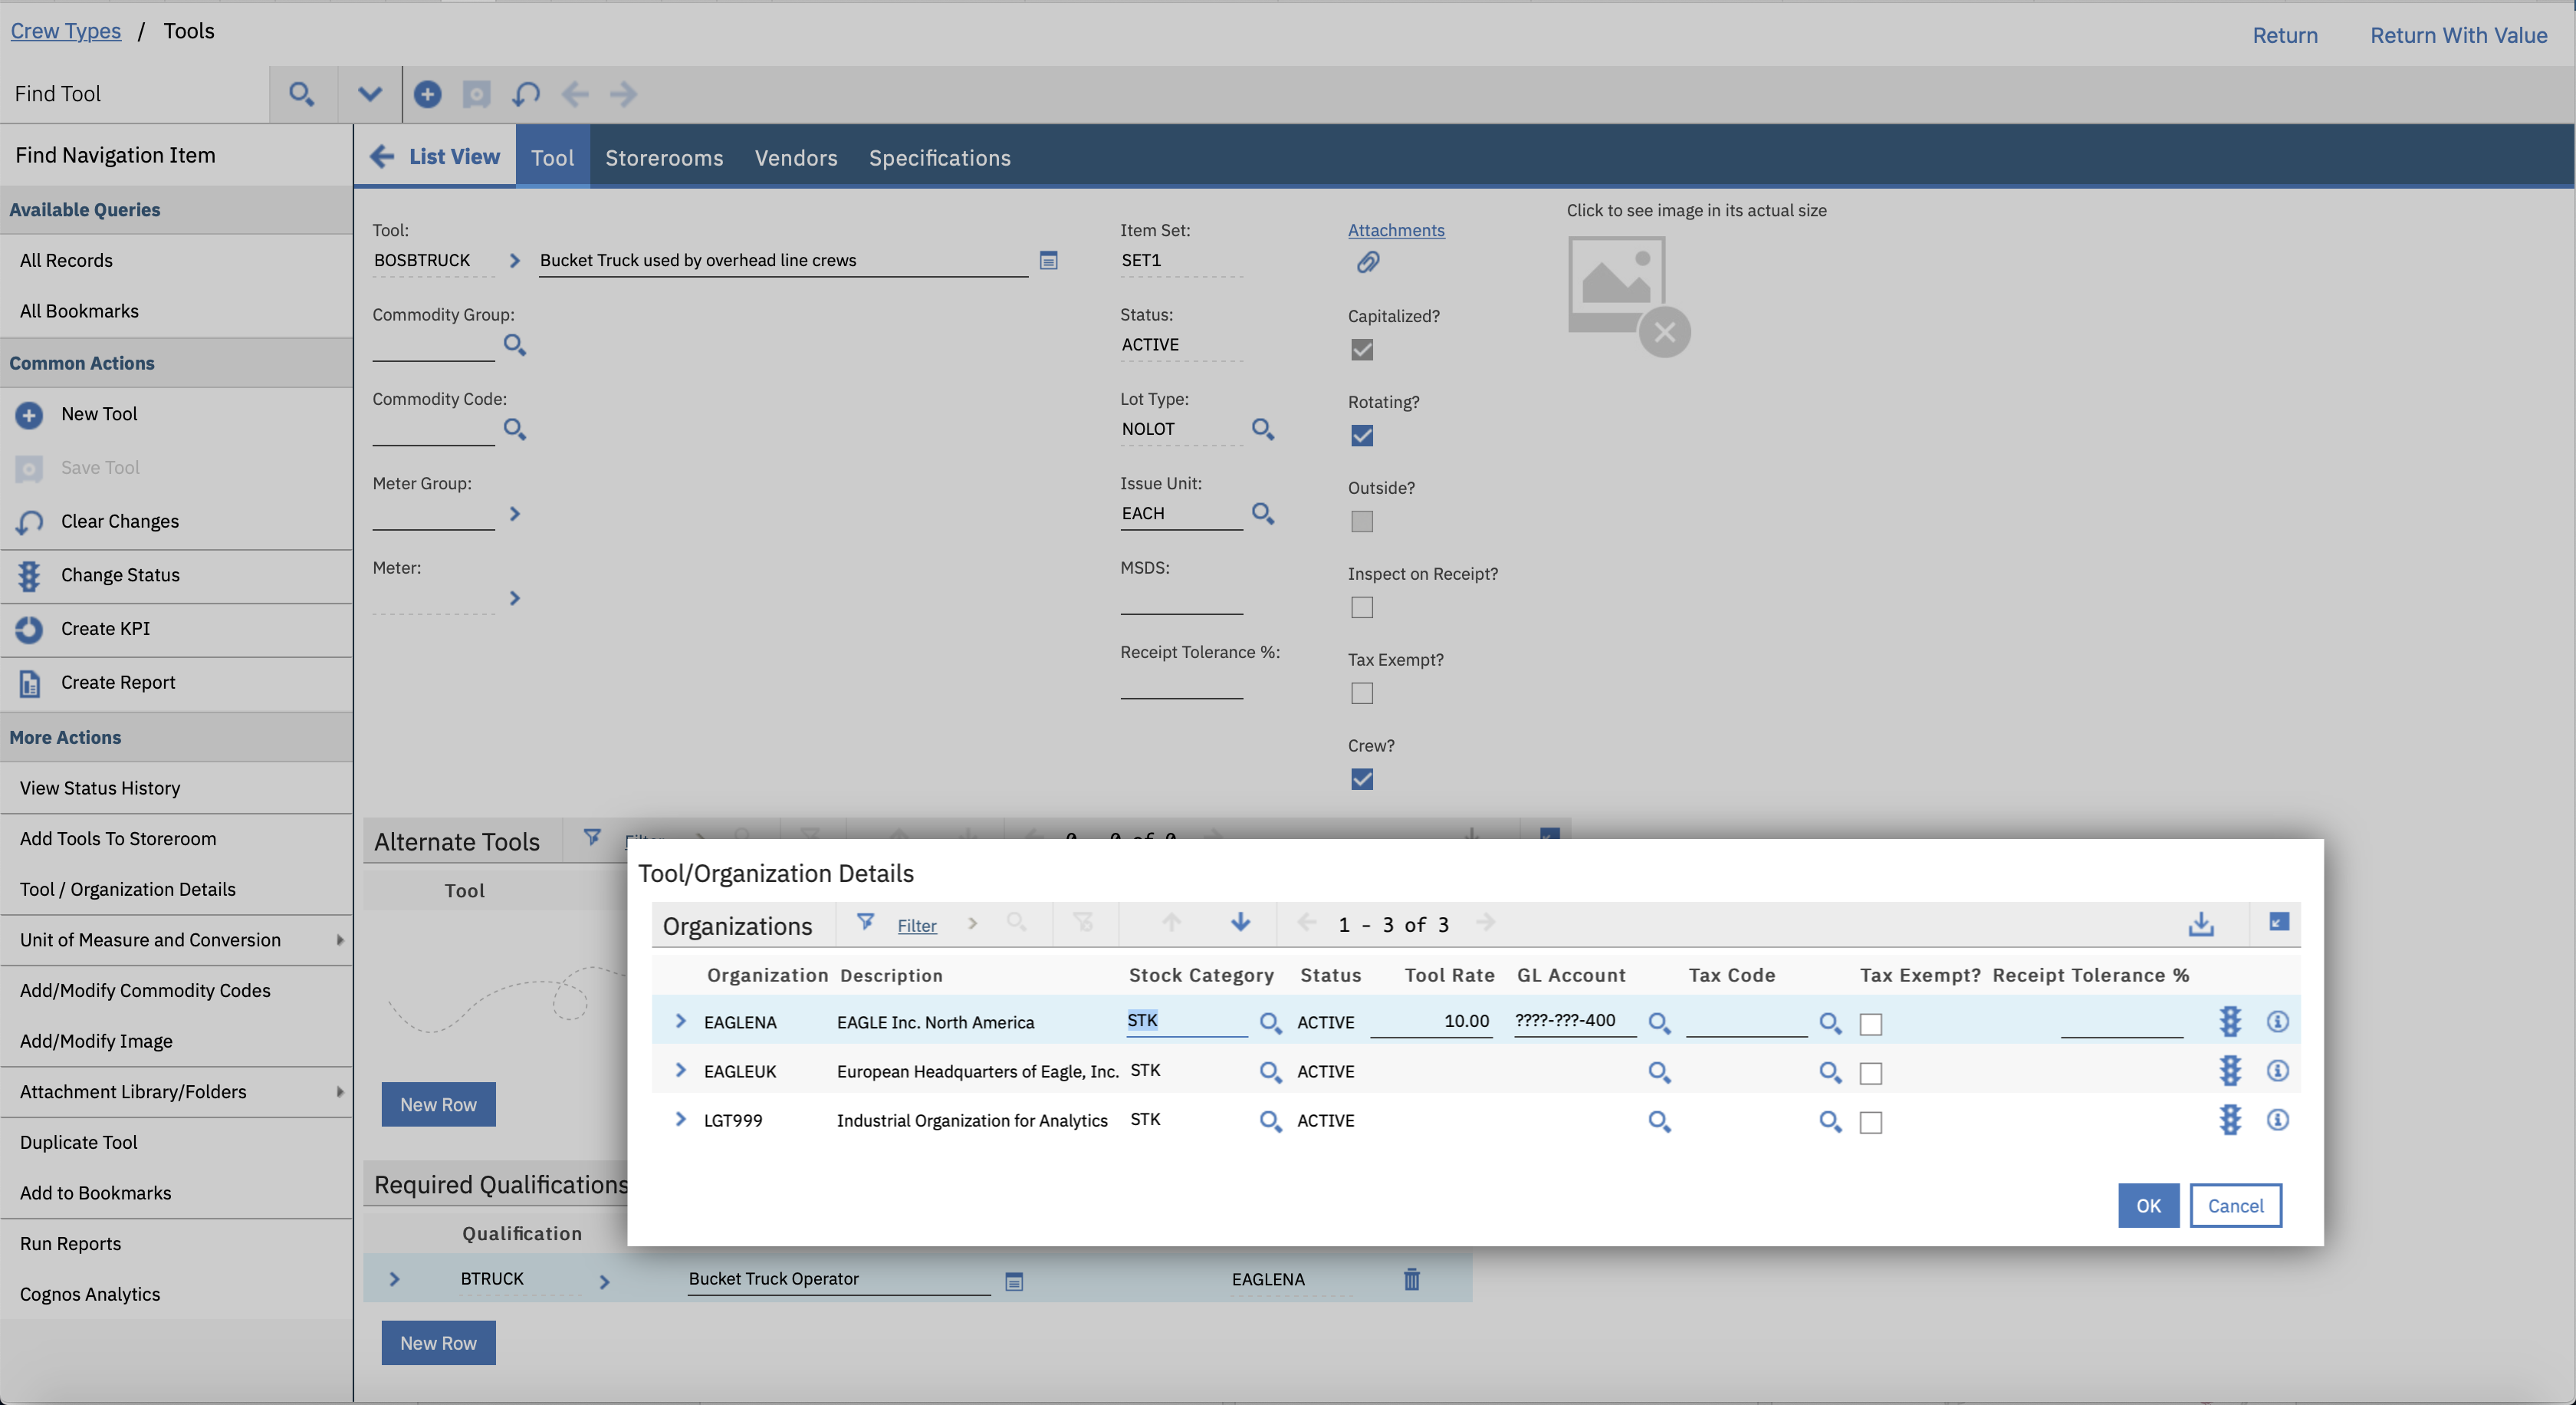The height and width of the screenshot is (1405, 2576).
Task: Click download icon in Organizations table header
Action: 2200,924
